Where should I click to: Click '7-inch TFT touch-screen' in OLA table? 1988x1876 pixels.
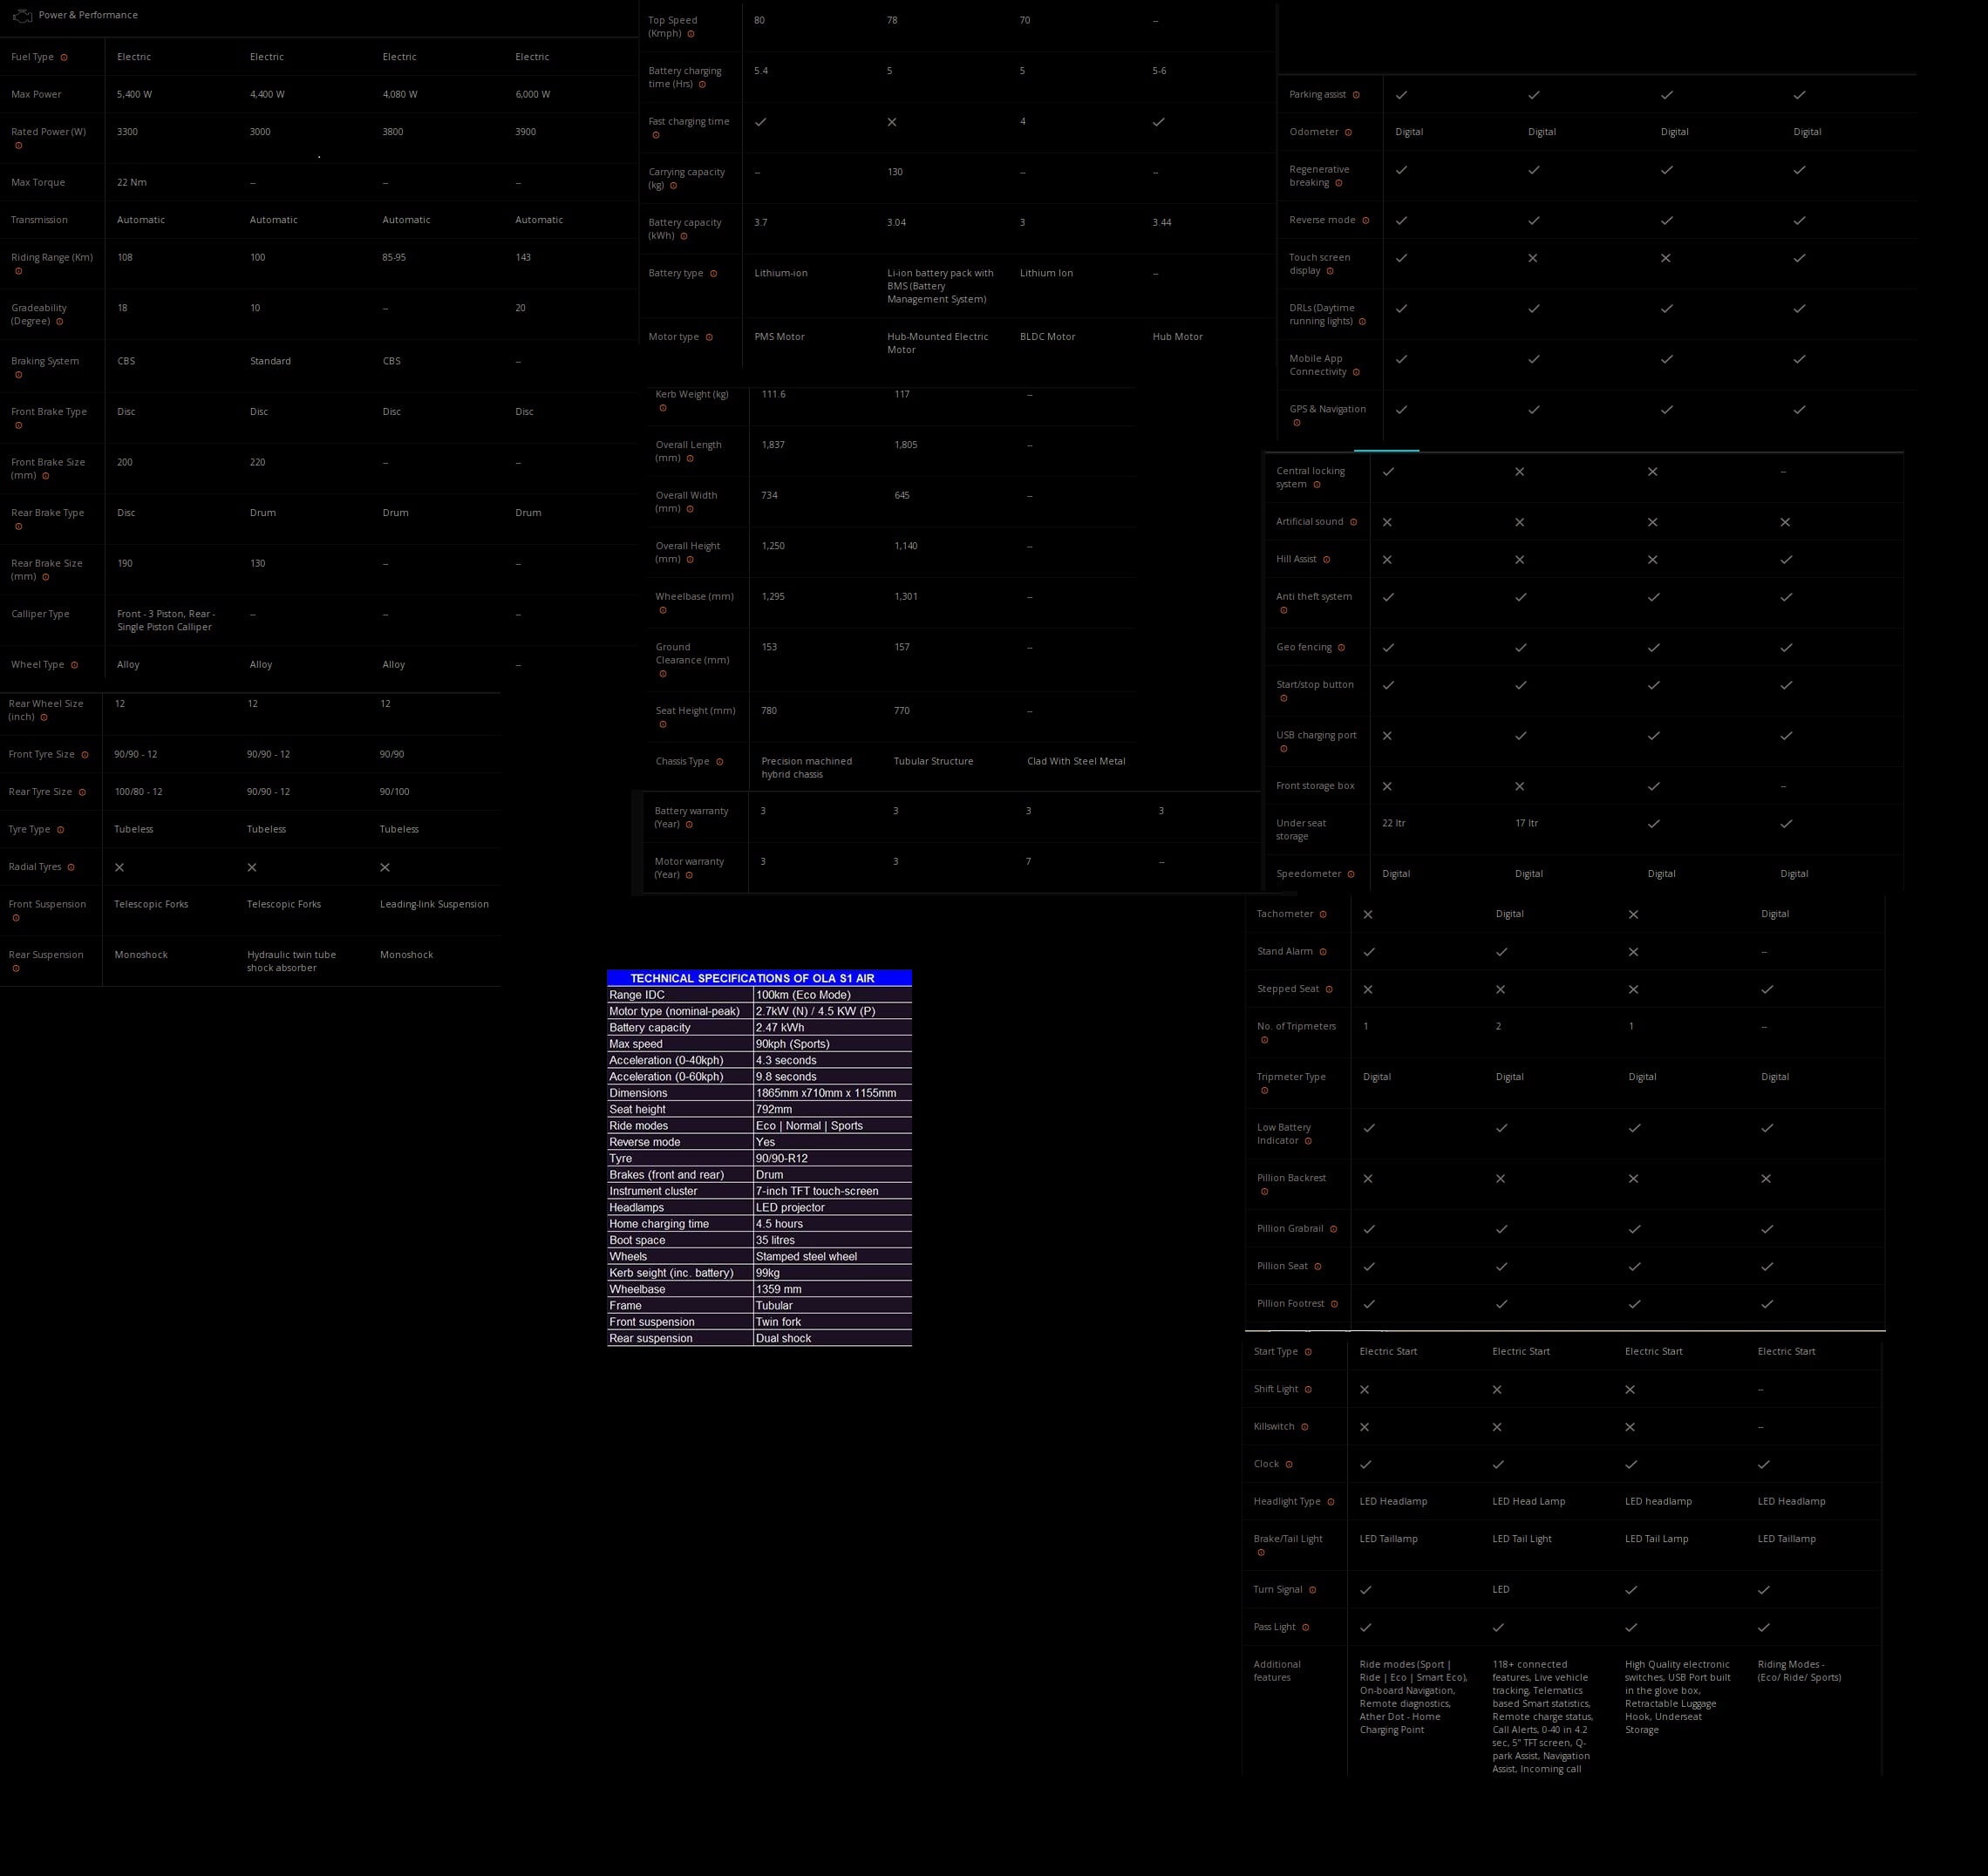817,1191
